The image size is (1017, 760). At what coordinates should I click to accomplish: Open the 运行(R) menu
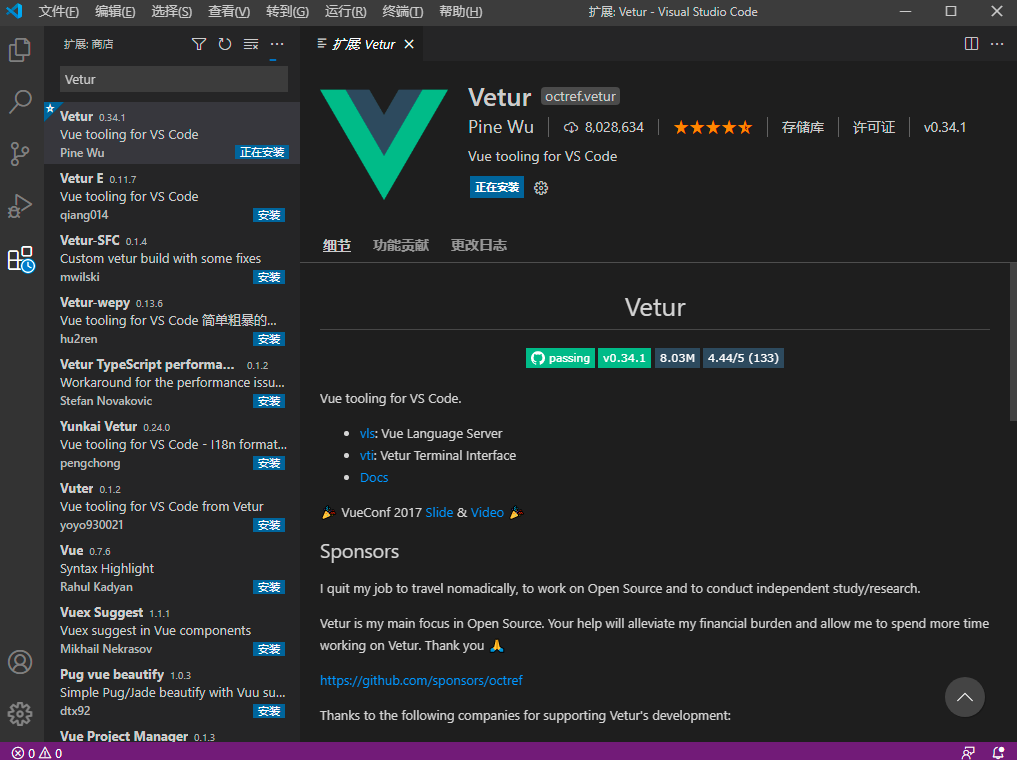point(345,12)
